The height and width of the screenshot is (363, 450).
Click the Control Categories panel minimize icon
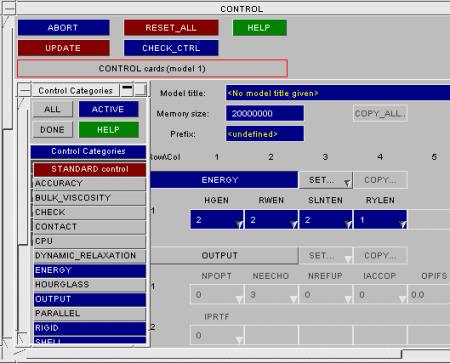point(127,90)
